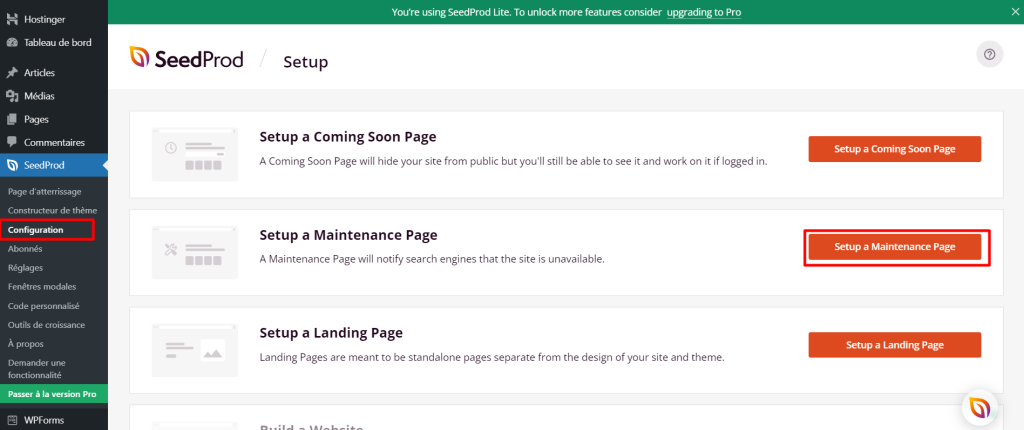The image size is (1024, 430).
Task: Click Setup a Maintenance Page button
Action: click(895, 247)
